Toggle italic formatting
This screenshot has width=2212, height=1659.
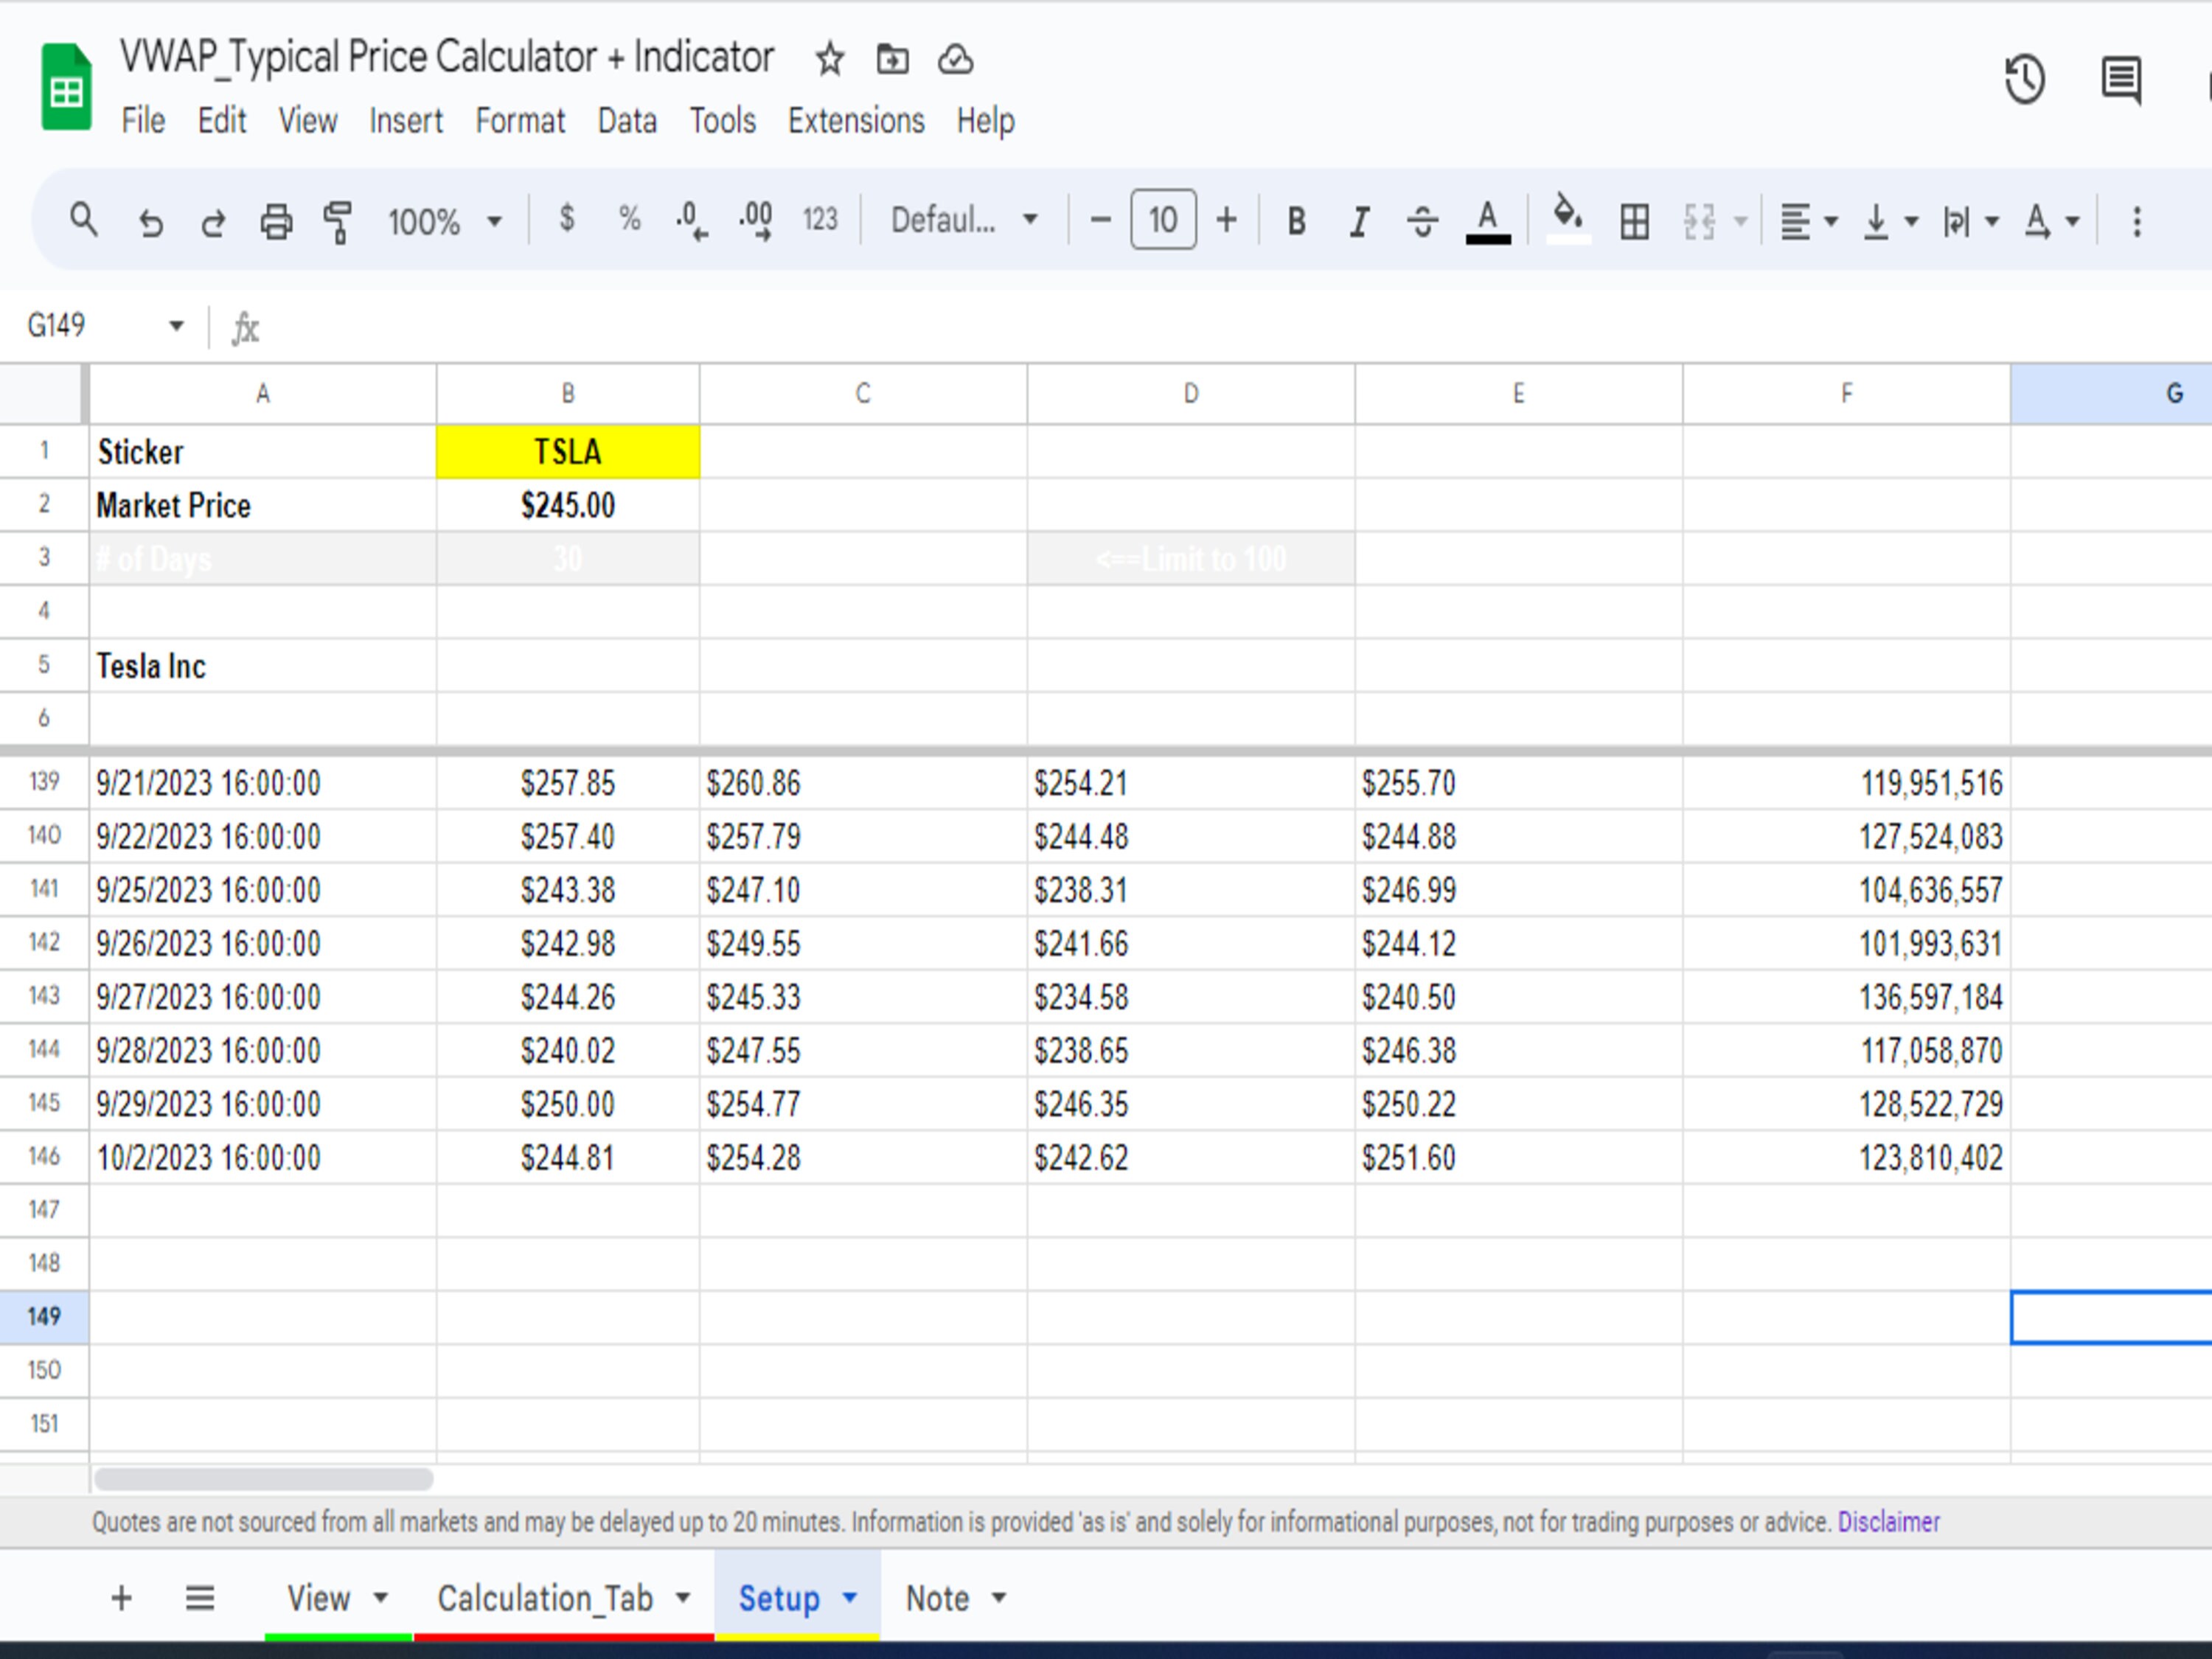tap(1358, 221)
